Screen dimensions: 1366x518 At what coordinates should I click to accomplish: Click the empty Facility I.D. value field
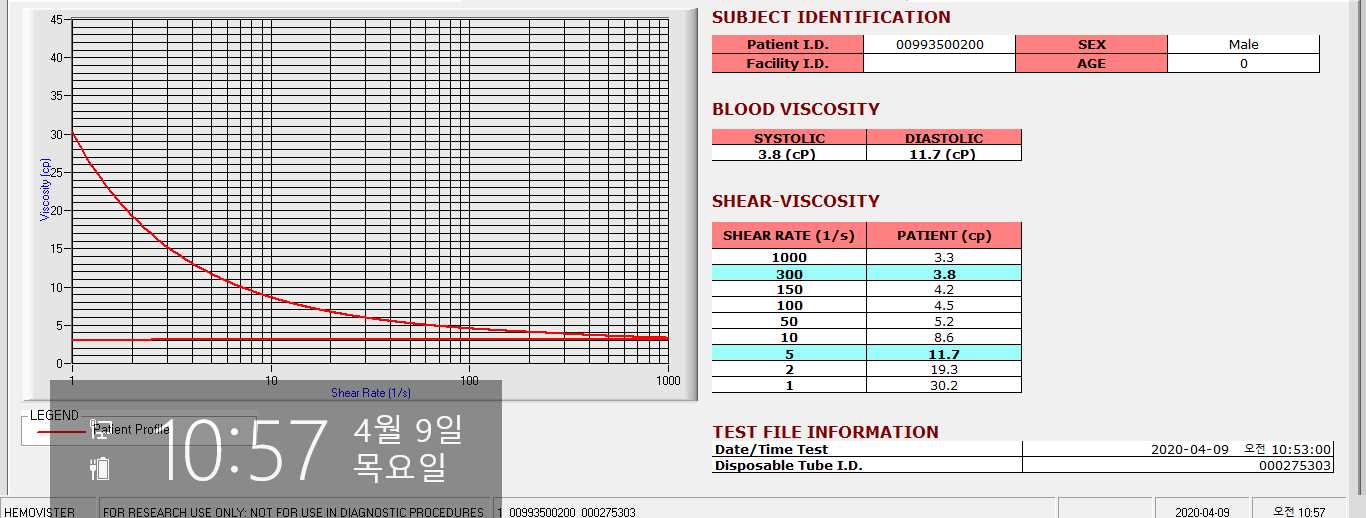939,63
